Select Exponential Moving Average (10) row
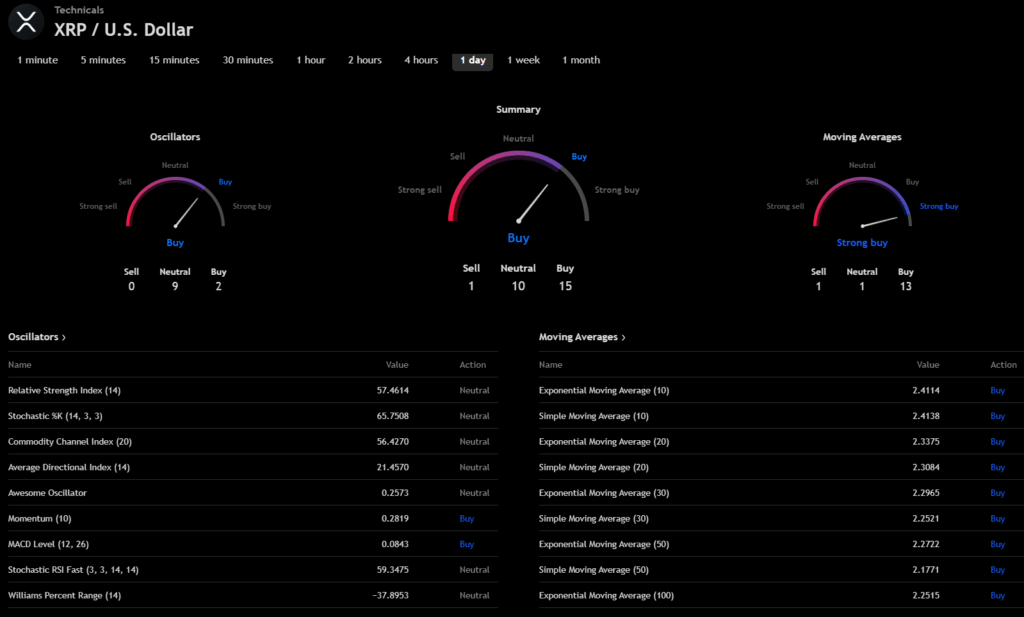Image resolution: width=1024 pixels, height=617 pixels. tap(781, 390)
